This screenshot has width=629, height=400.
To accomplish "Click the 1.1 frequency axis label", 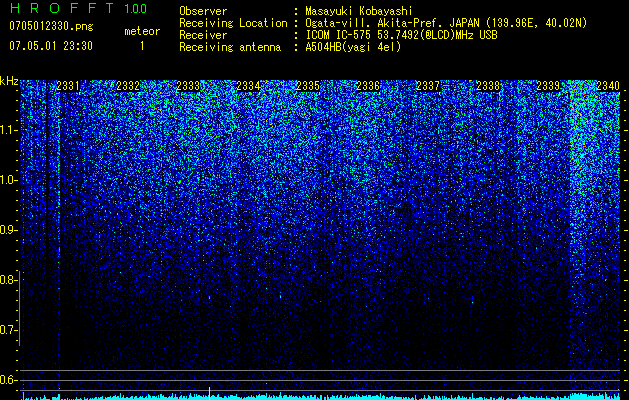I will tap(7, 130).
